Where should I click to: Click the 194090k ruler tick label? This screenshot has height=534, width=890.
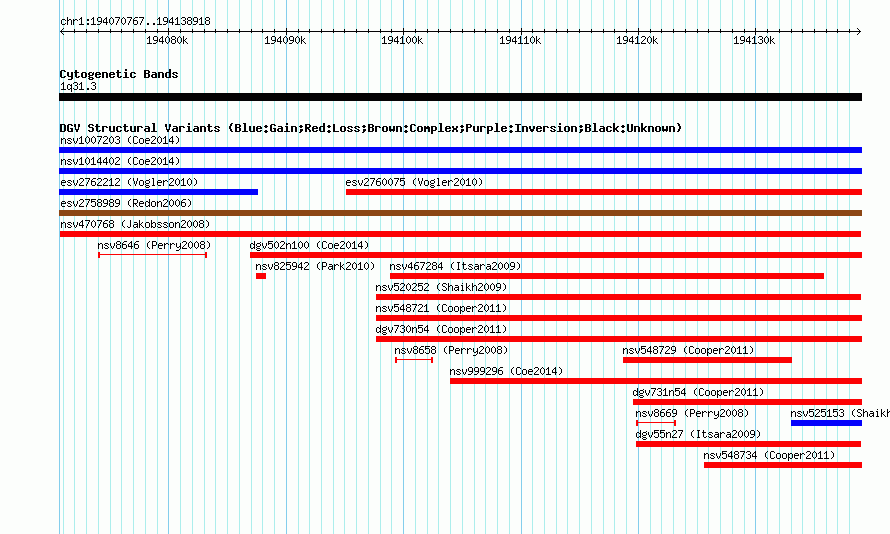(x=285, y=40)
